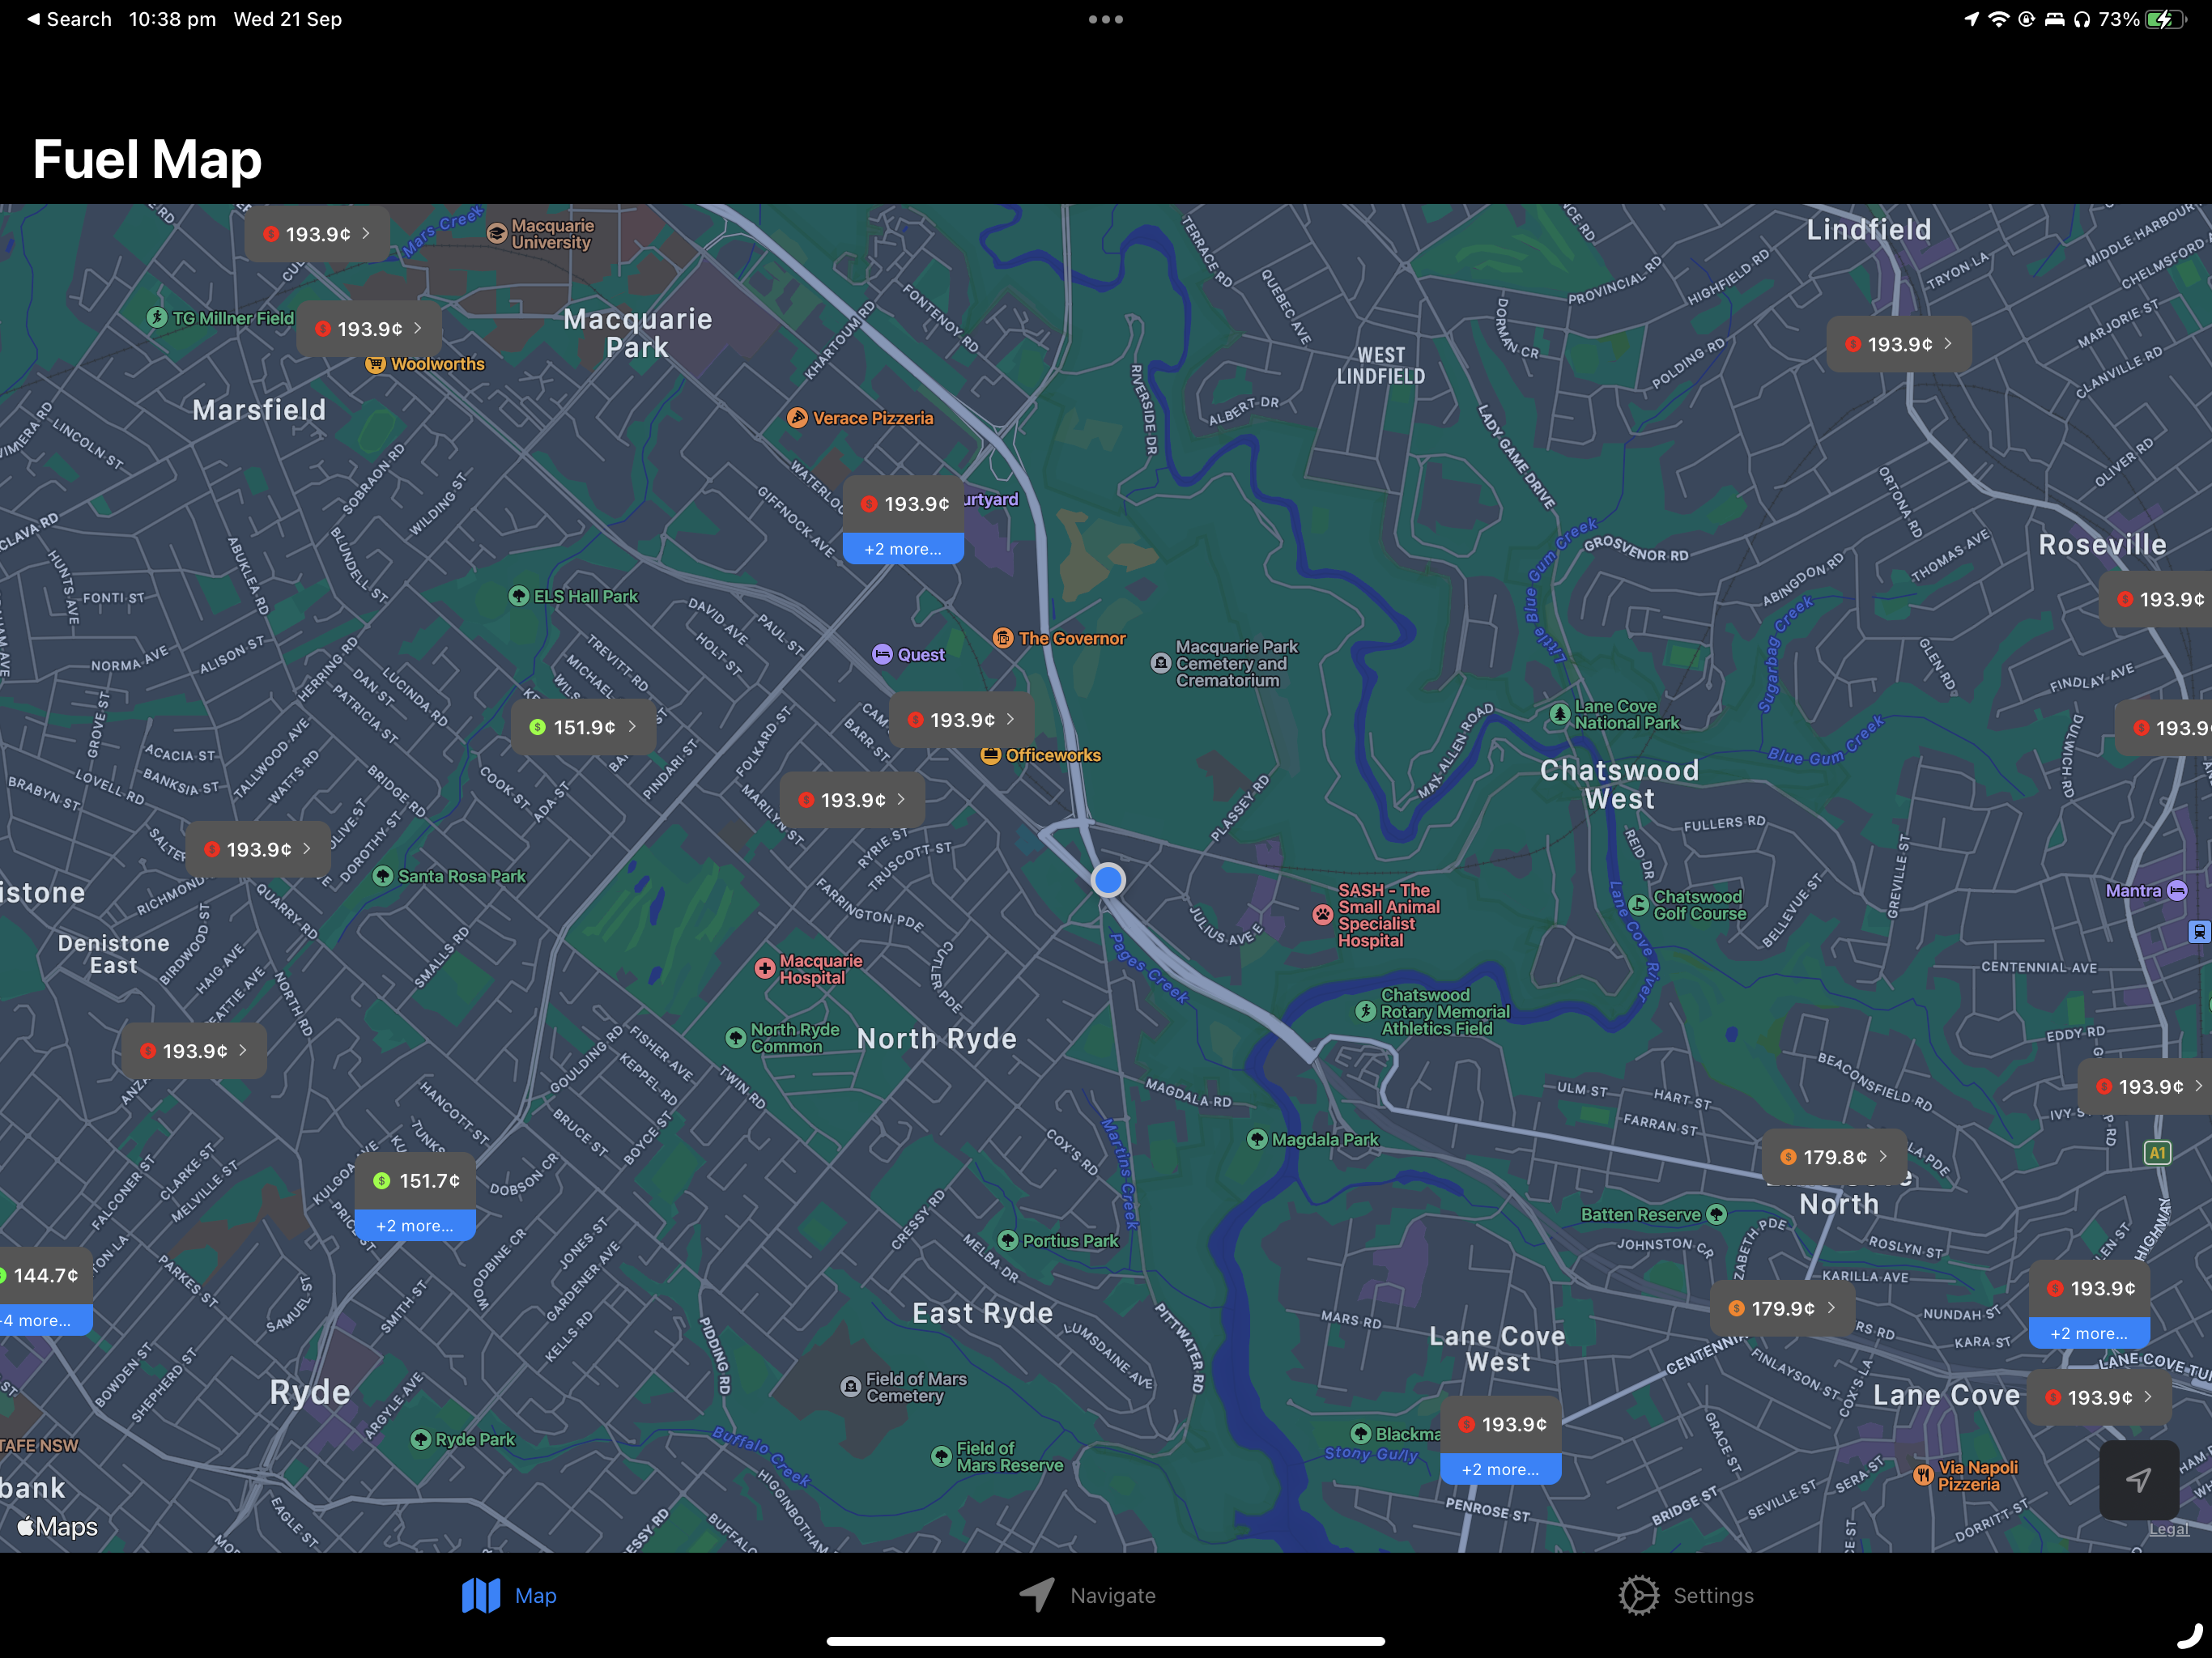Tap the Marsfield suburb label

(x=259, y=410)
